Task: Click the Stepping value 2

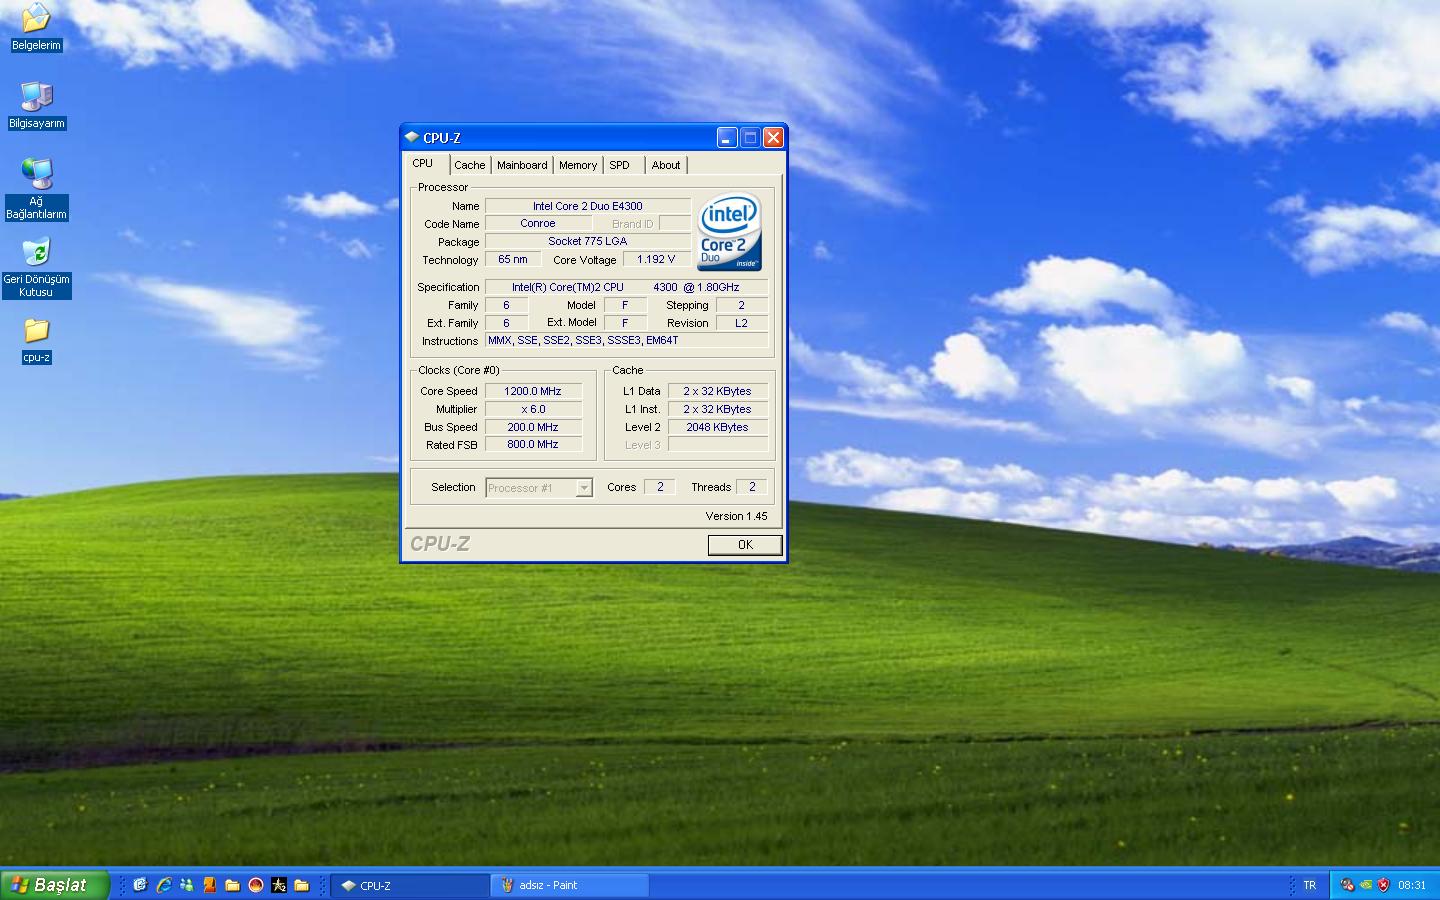Action: point(741,305)
